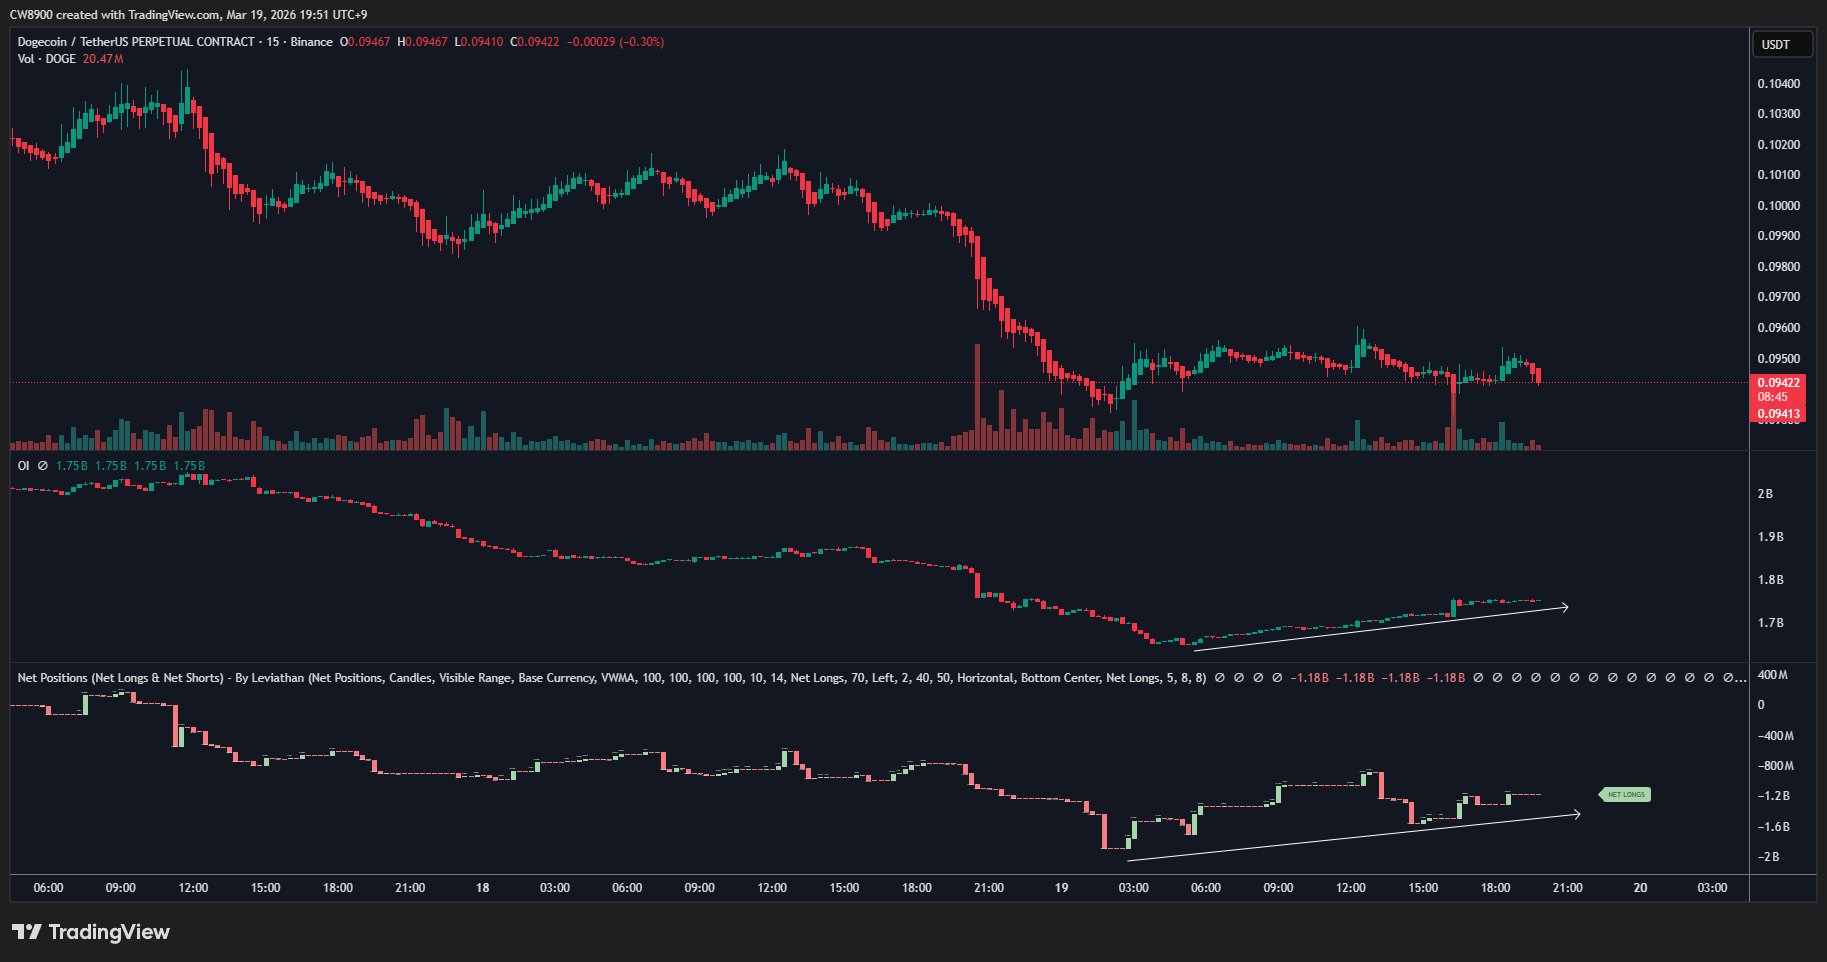Select the Vol · DOGE legend label
The width and height of the screenshot is (1827, 962).
click(47, 59)
